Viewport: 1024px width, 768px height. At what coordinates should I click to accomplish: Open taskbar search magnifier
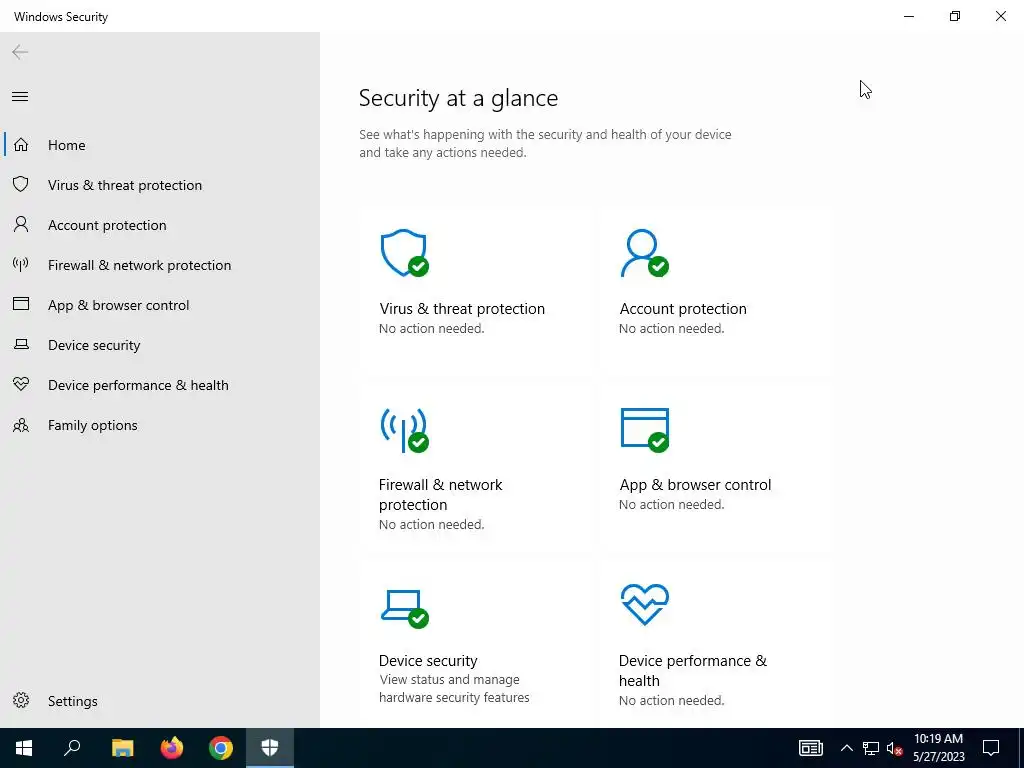(72, 748)
